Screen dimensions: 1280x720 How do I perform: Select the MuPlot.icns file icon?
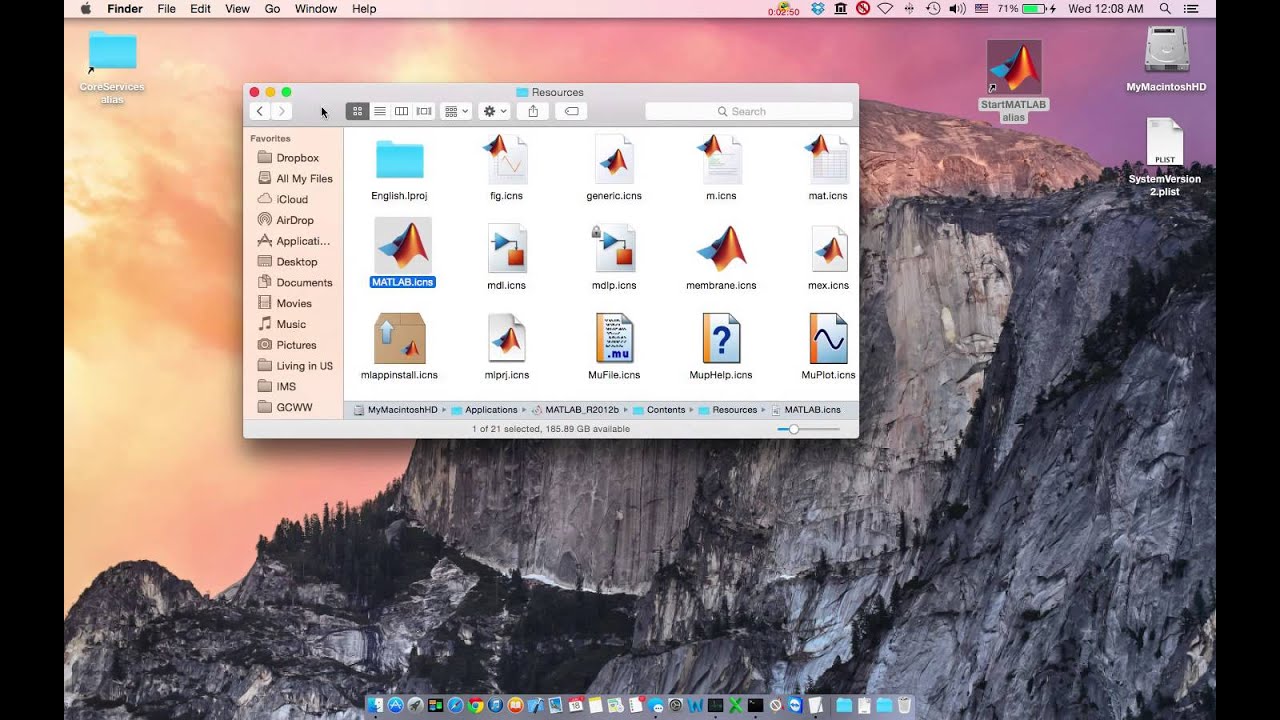(x=828, y=338)
